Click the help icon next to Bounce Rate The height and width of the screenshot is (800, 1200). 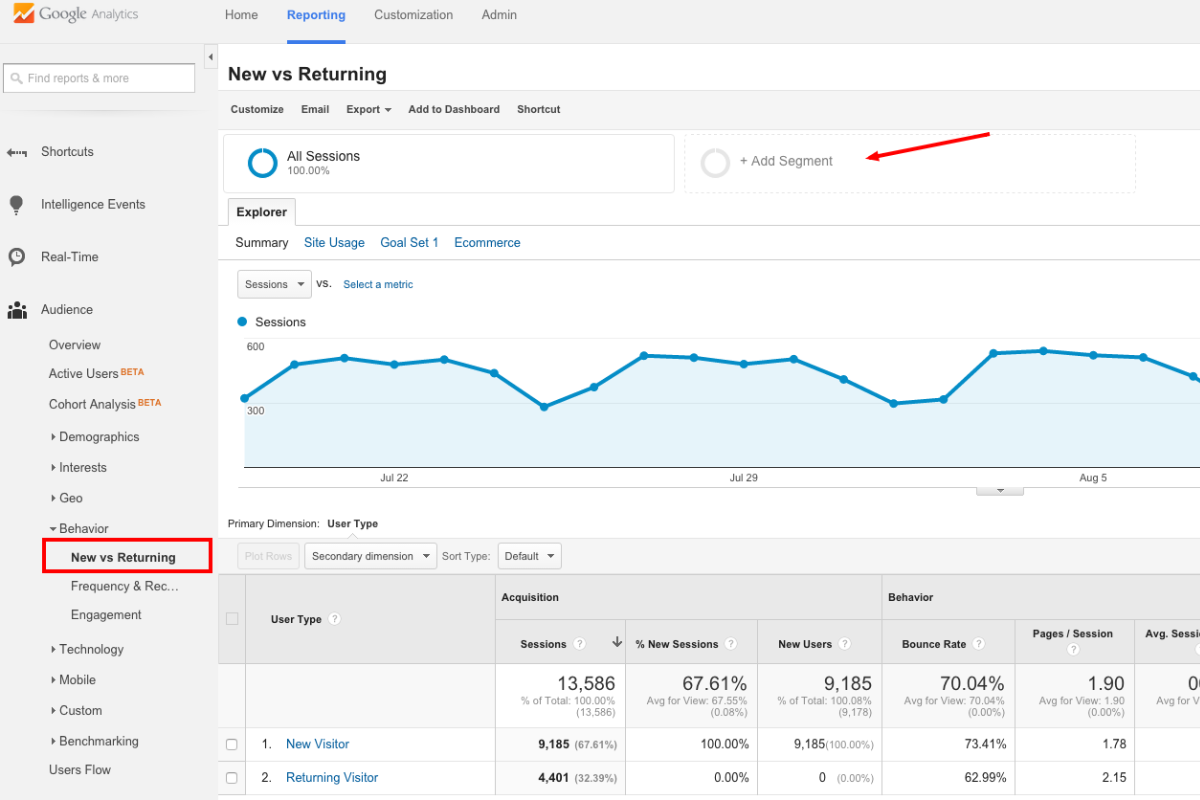[977, 644]
